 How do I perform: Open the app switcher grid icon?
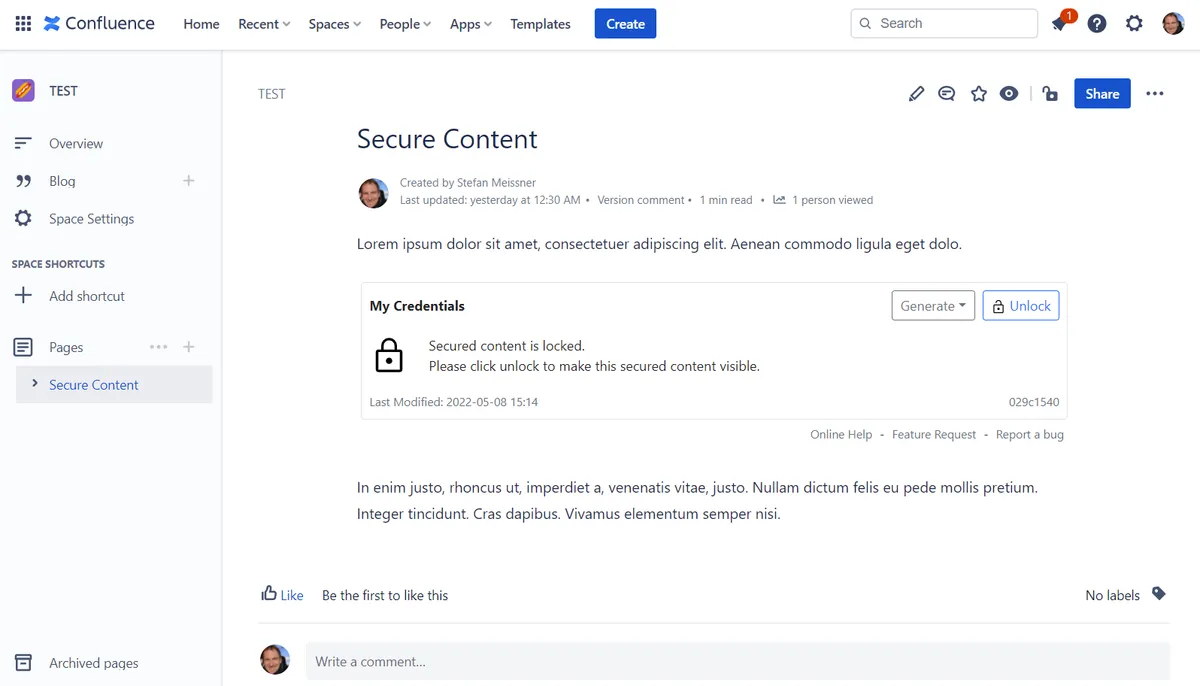[23, 23]
